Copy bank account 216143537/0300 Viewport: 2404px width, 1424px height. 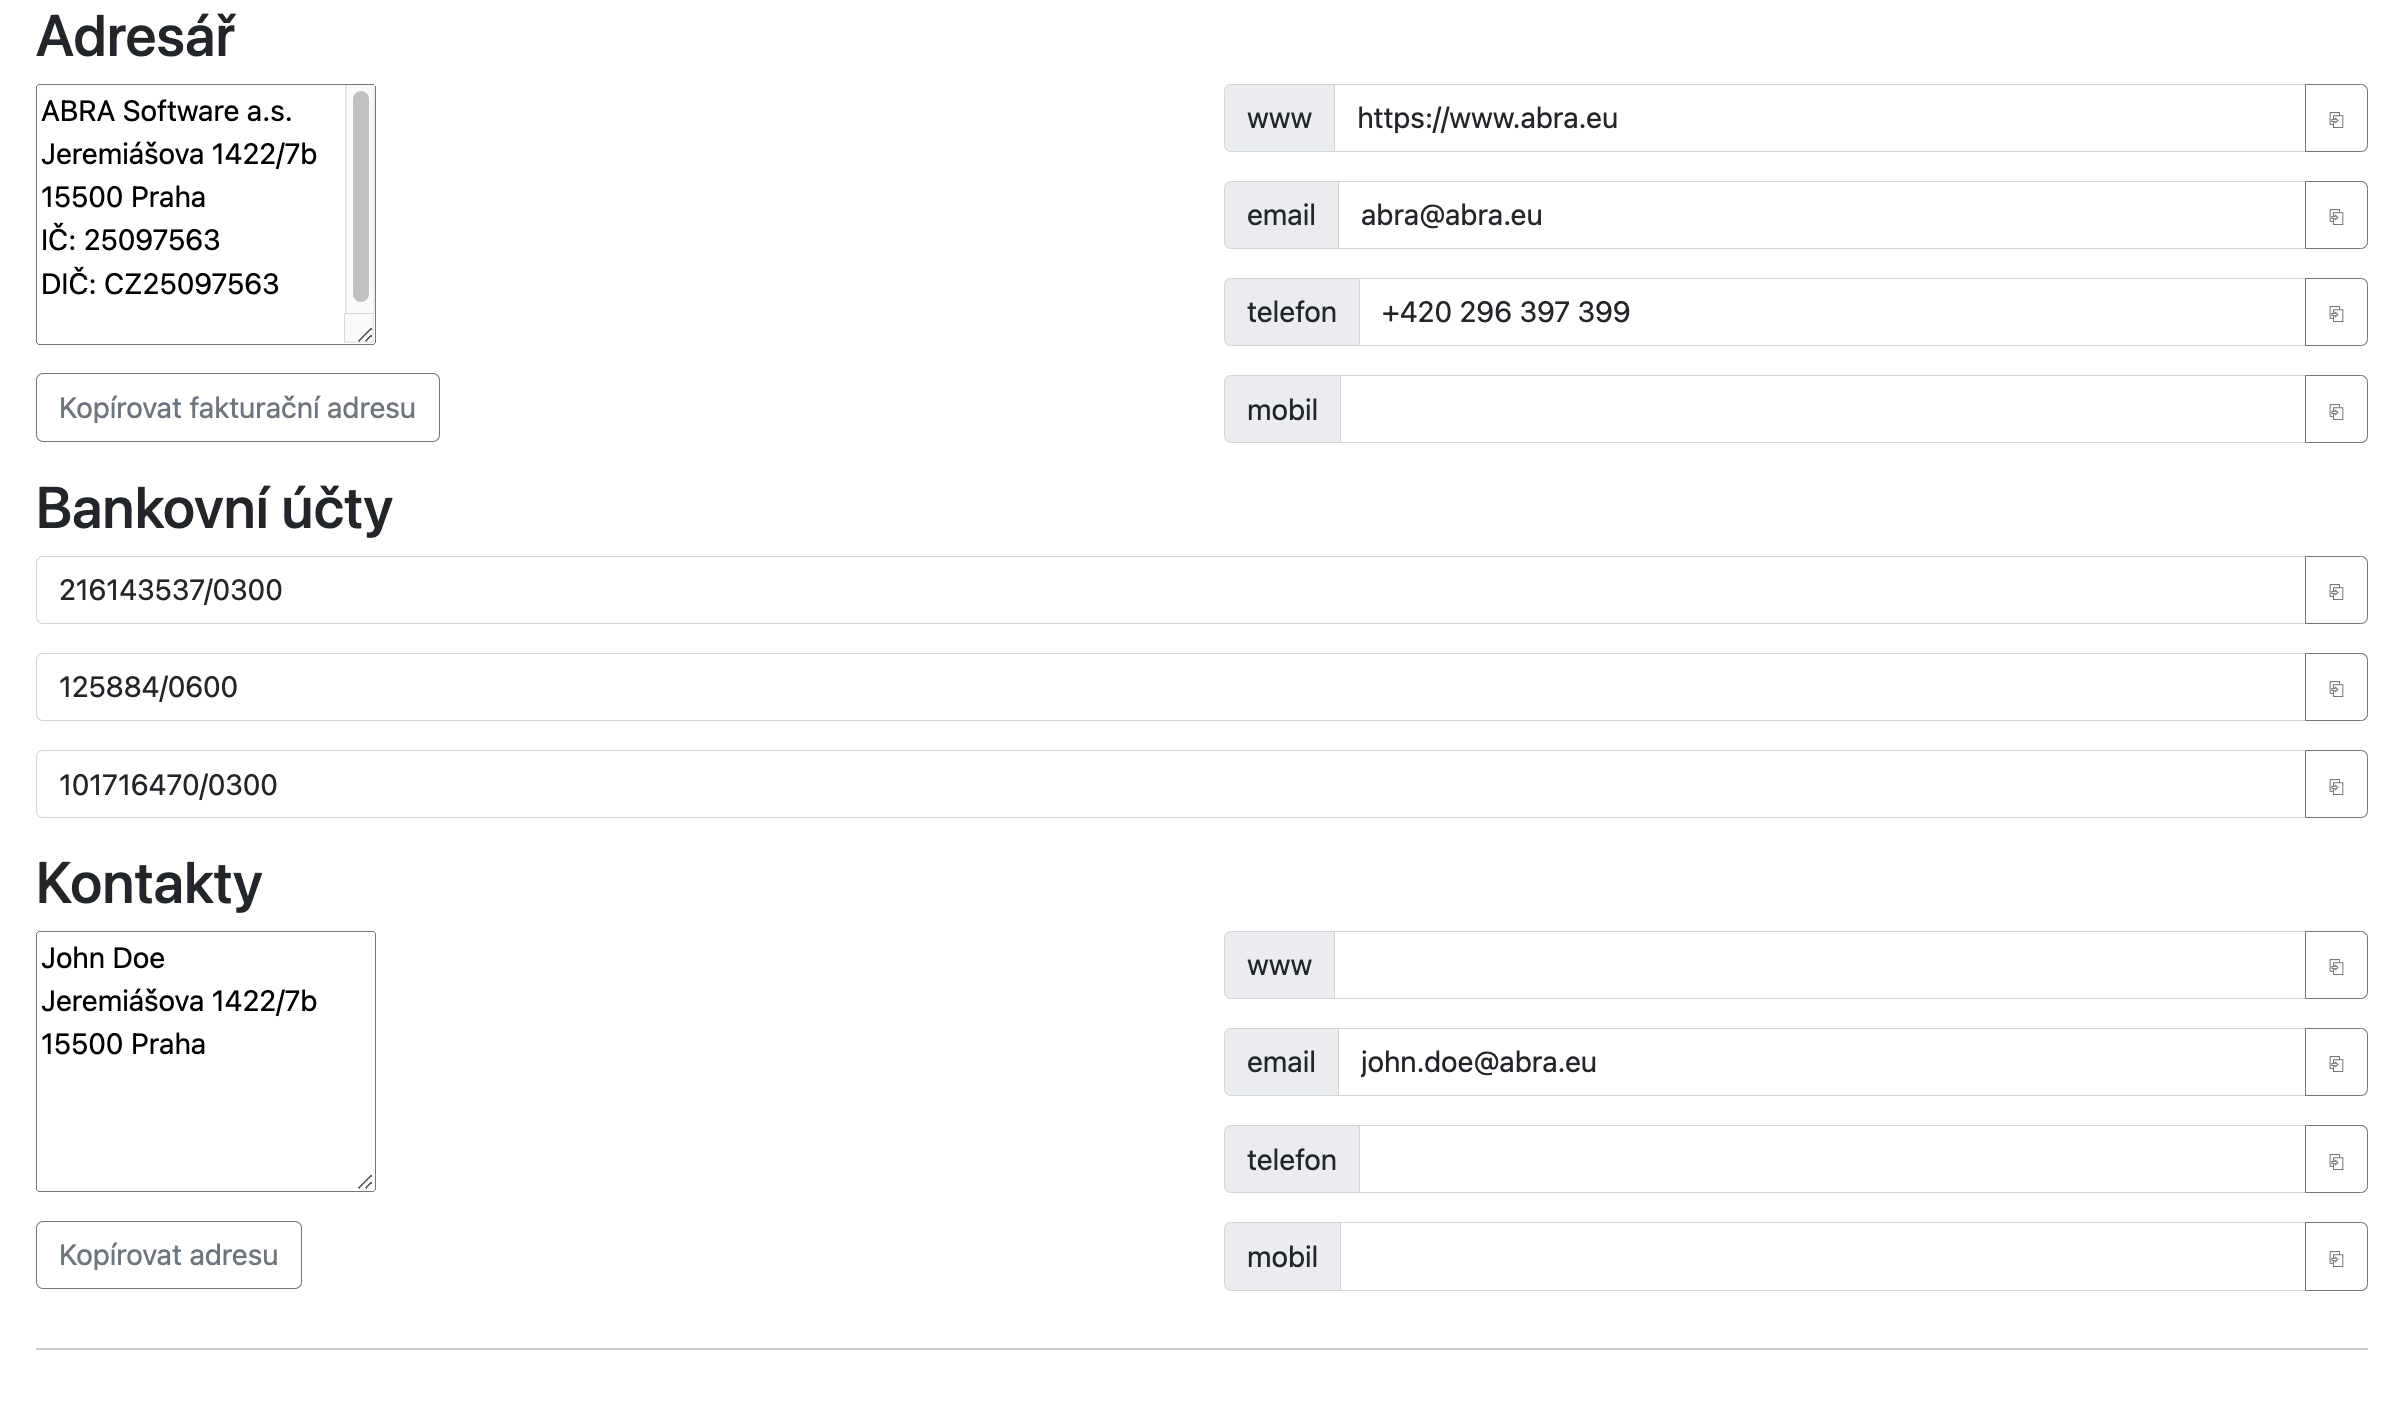click(x=2335, y=591)
